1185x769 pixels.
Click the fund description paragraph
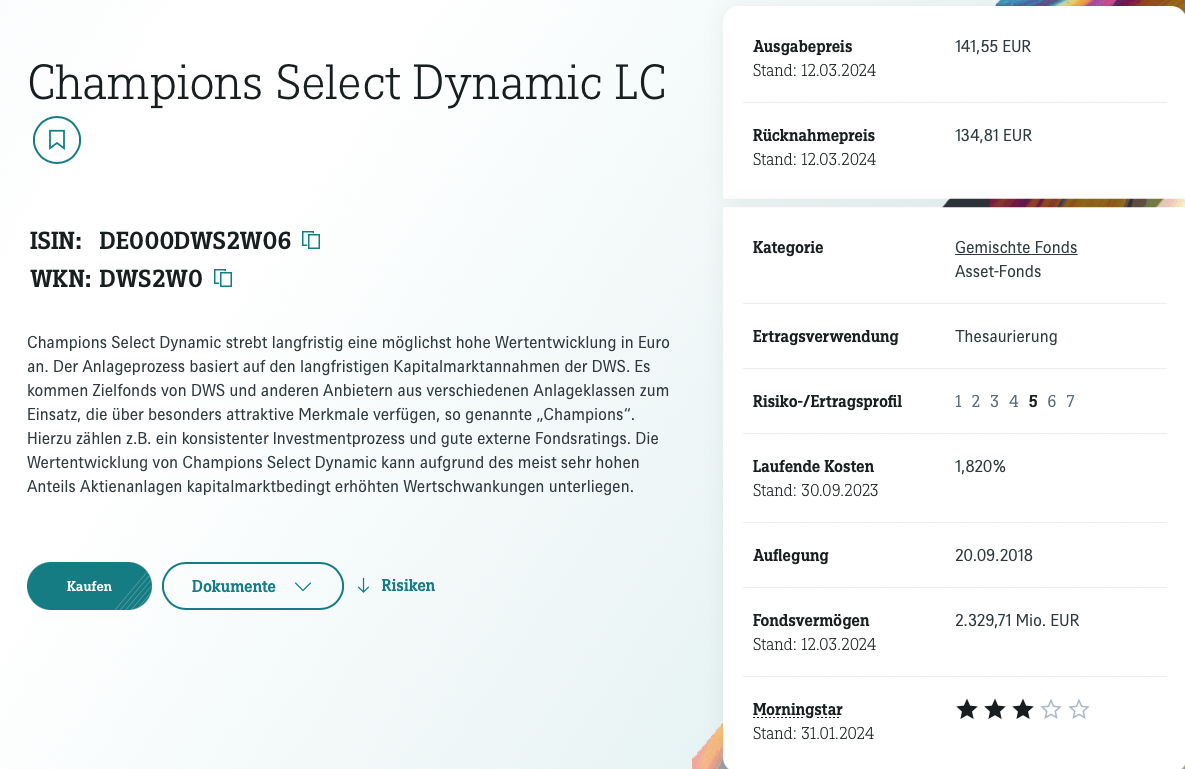click(348, 414)
